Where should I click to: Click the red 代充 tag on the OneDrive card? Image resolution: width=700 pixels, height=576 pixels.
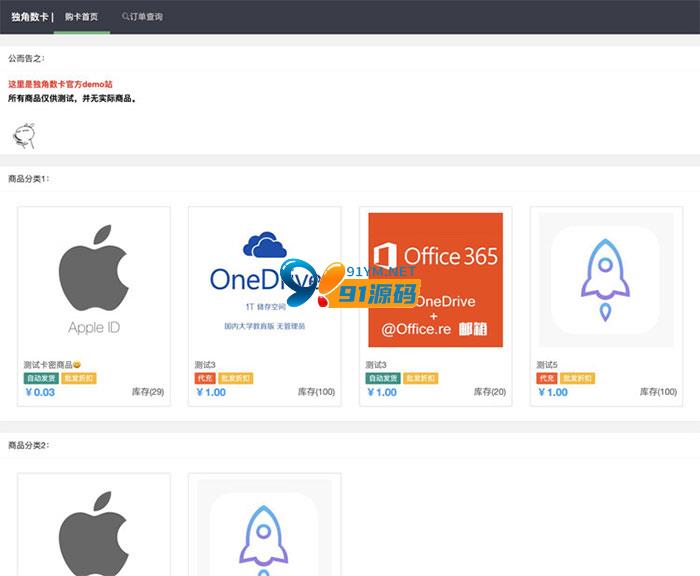point(205,378)
